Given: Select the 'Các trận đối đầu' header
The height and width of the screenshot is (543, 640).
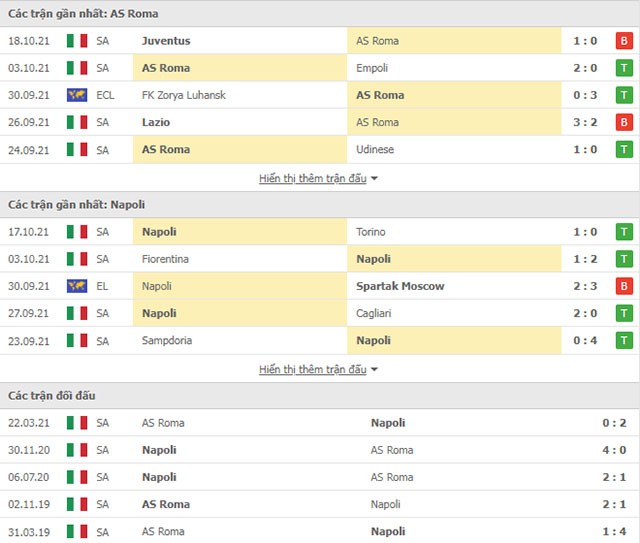Looking at the screenshot, I should tap(52, 396).
